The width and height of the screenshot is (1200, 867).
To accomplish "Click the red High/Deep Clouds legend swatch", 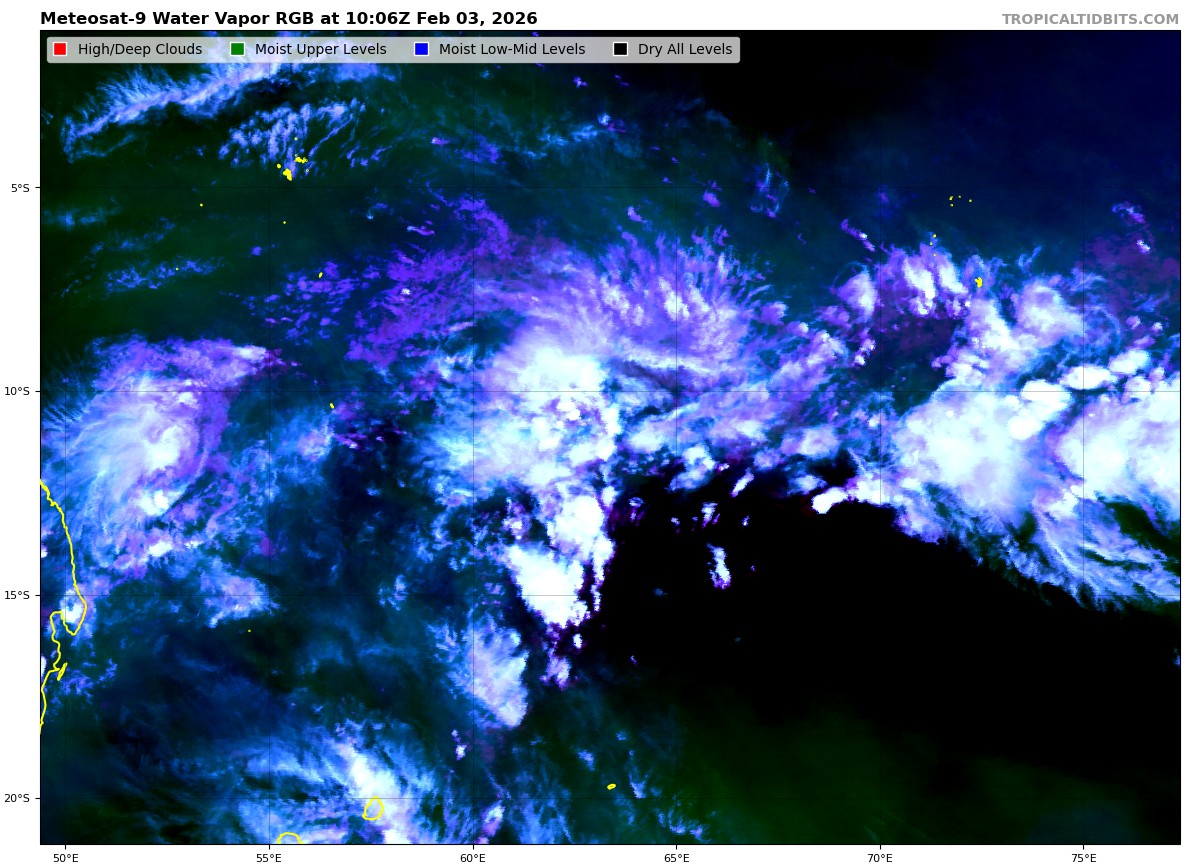I will click(x=60, y=50).
